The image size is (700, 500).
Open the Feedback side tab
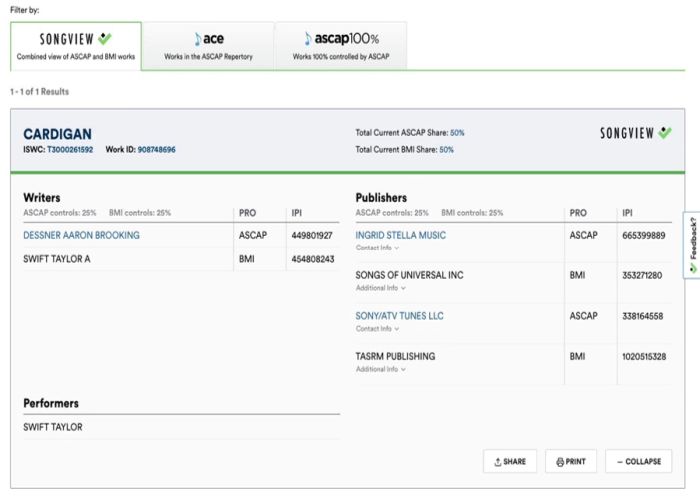click(690, 245)
